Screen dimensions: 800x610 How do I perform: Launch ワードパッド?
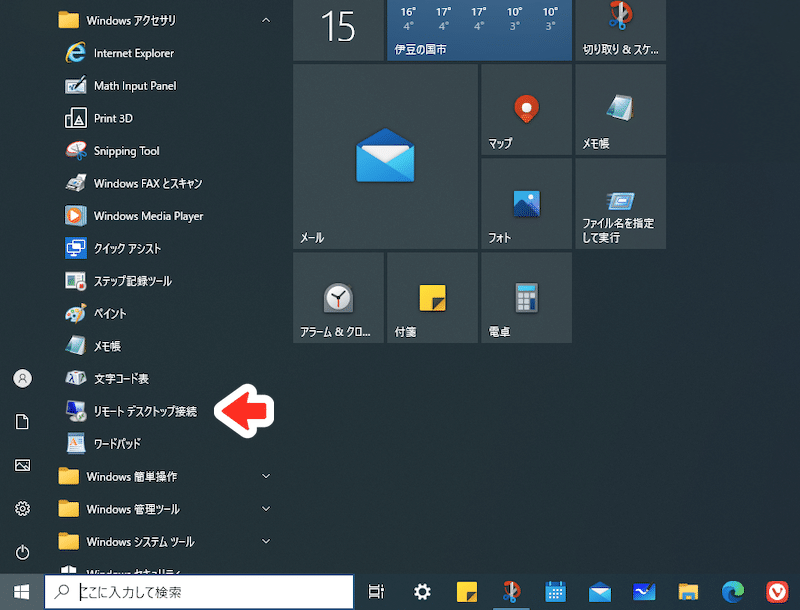(x=163, y=444)
